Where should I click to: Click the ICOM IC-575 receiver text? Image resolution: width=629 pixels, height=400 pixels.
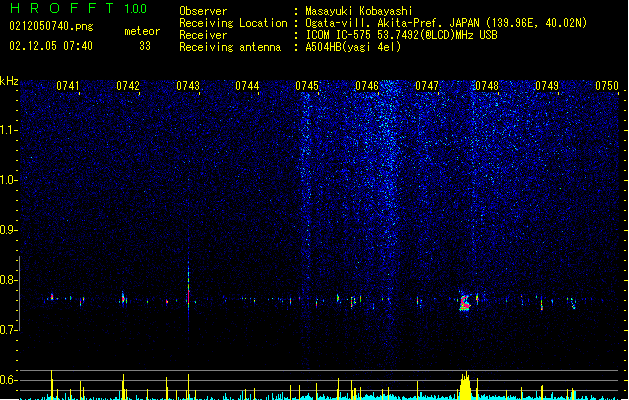tap(402, 35)
